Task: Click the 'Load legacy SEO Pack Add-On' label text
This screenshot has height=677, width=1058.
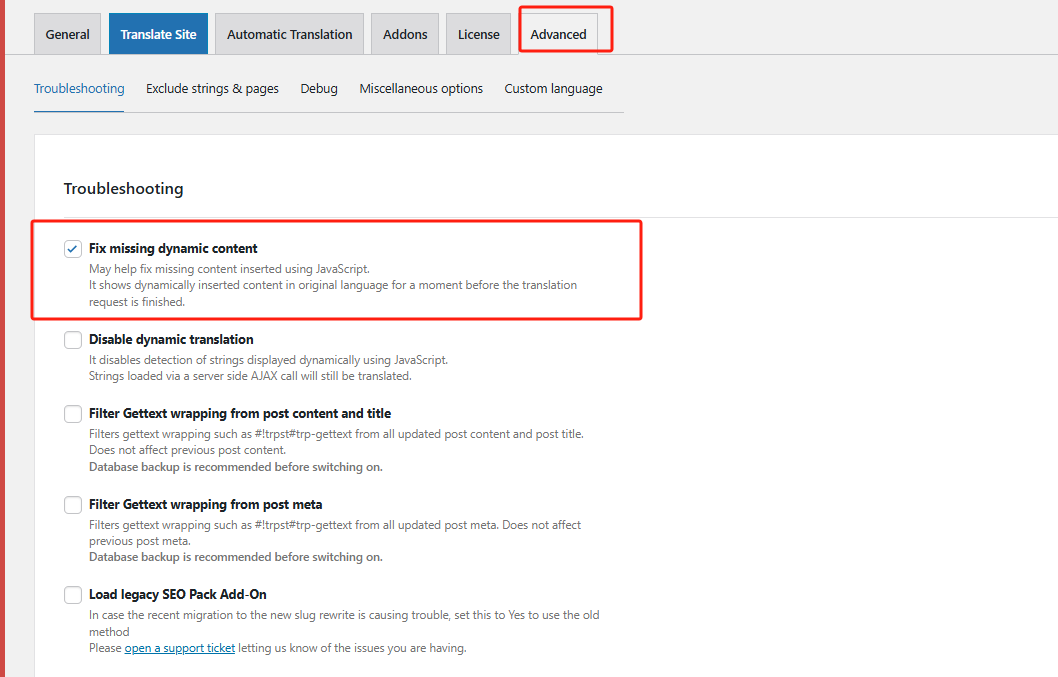Action: 177,595
